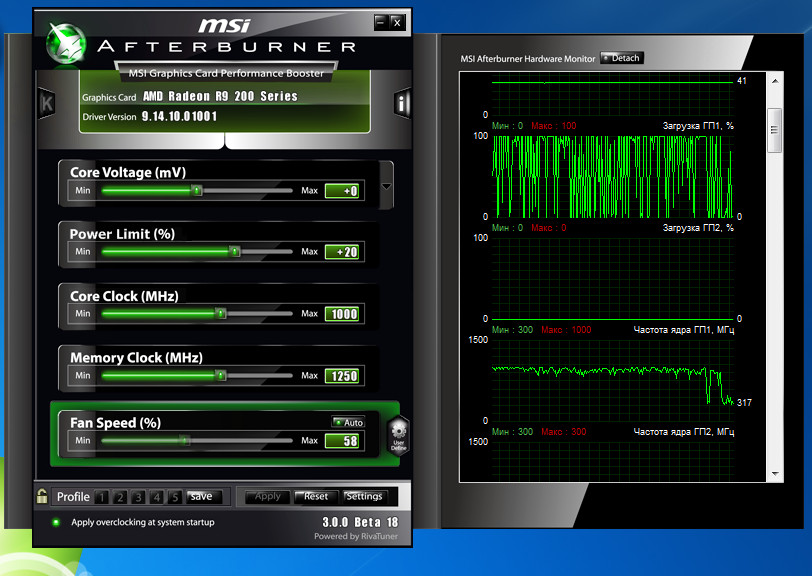Click the profile Save button
Image resolution: width=812 pixels, height=576 pixels.
(204, 497)
